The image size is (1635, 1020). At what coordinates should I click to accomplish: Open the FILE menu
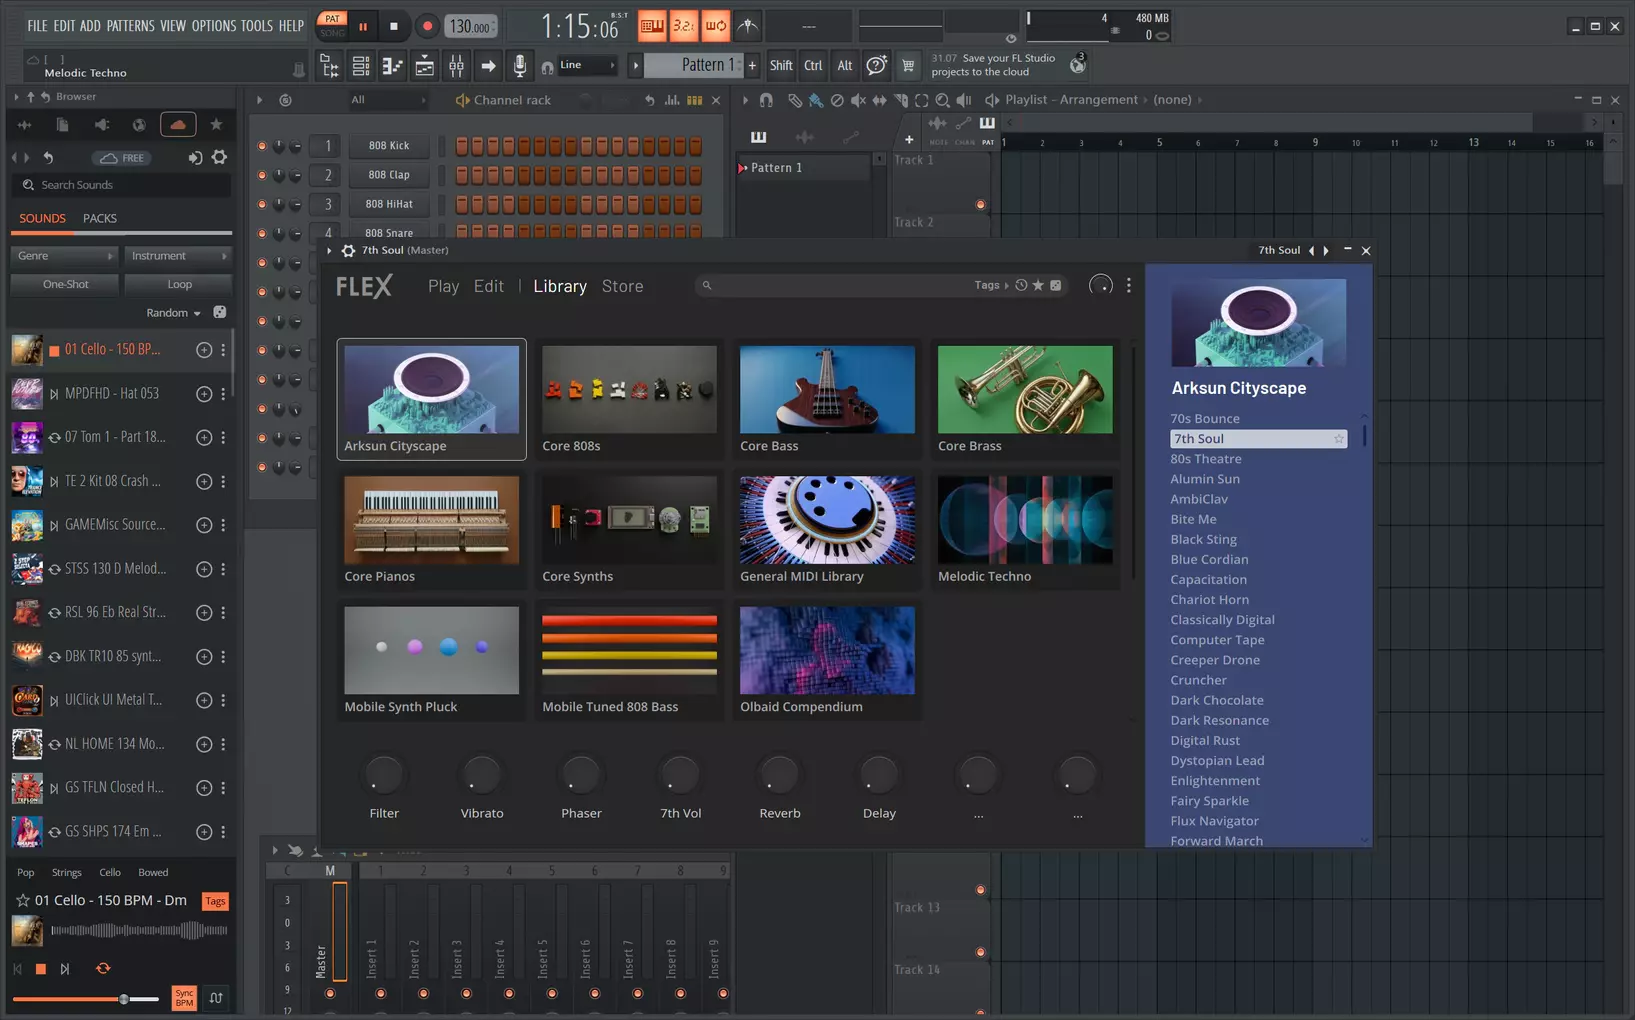[x=37, y=26]
